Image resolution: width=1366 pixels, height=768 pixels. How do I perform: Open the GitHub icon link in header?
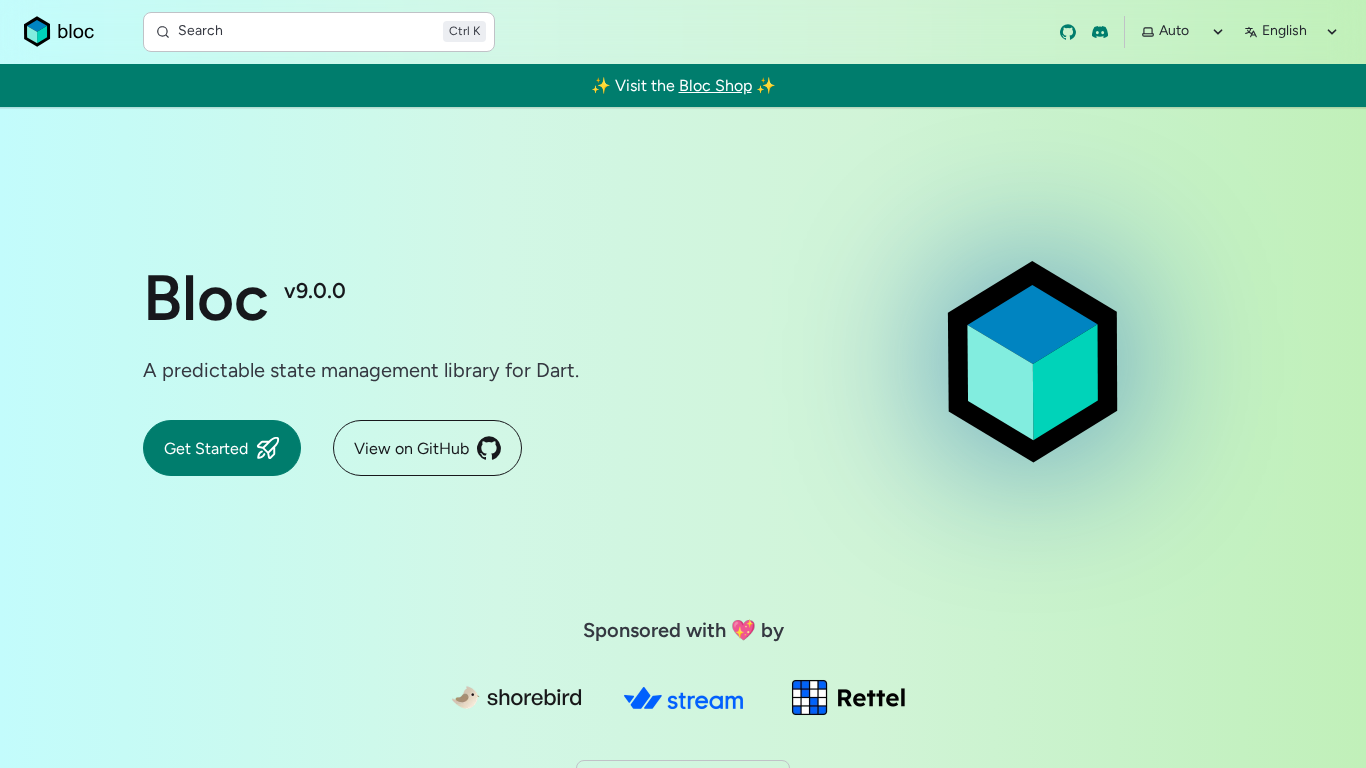click(1068, 32)
